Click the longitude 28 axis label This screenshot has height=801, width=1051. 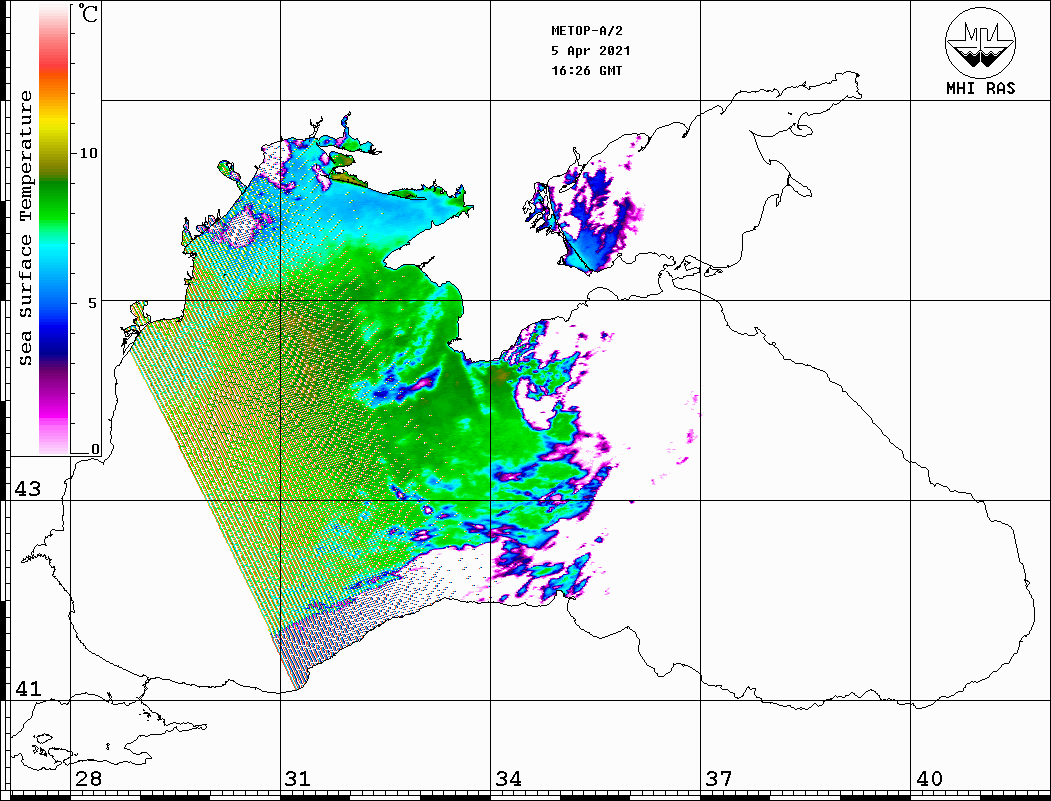click(x=88, y=779)
